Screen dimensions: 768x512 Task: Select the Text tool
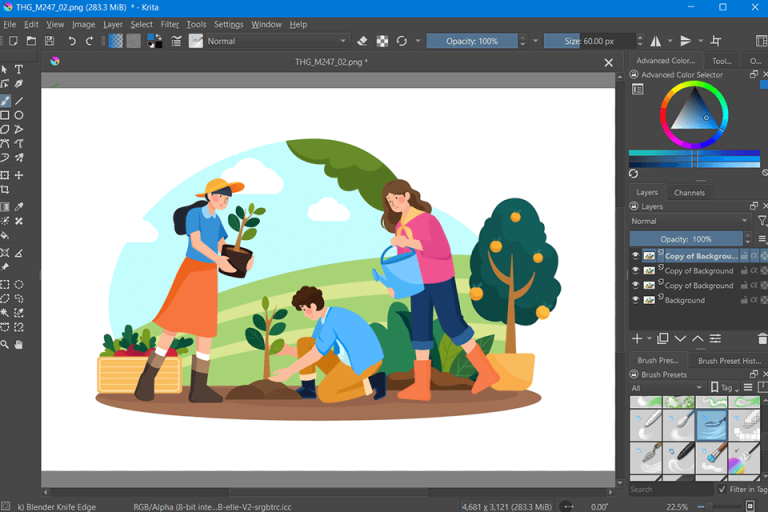(19, 70)
